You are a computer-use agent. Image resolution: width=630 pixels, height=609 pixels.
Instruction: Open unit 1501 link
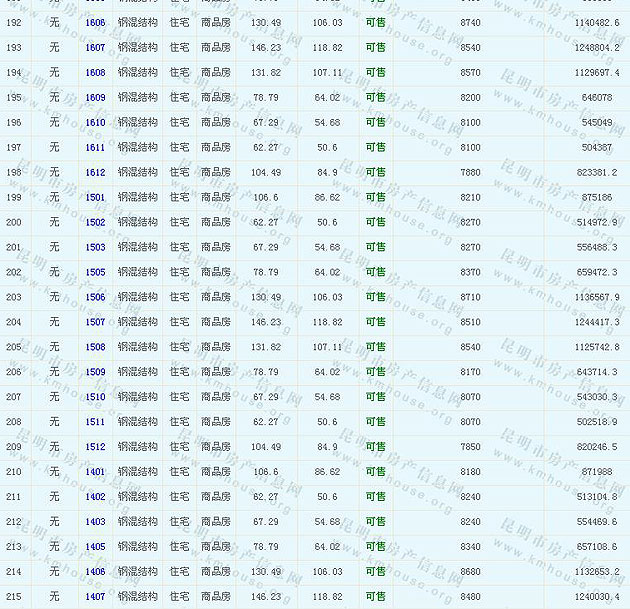click(x=95, y=197)
